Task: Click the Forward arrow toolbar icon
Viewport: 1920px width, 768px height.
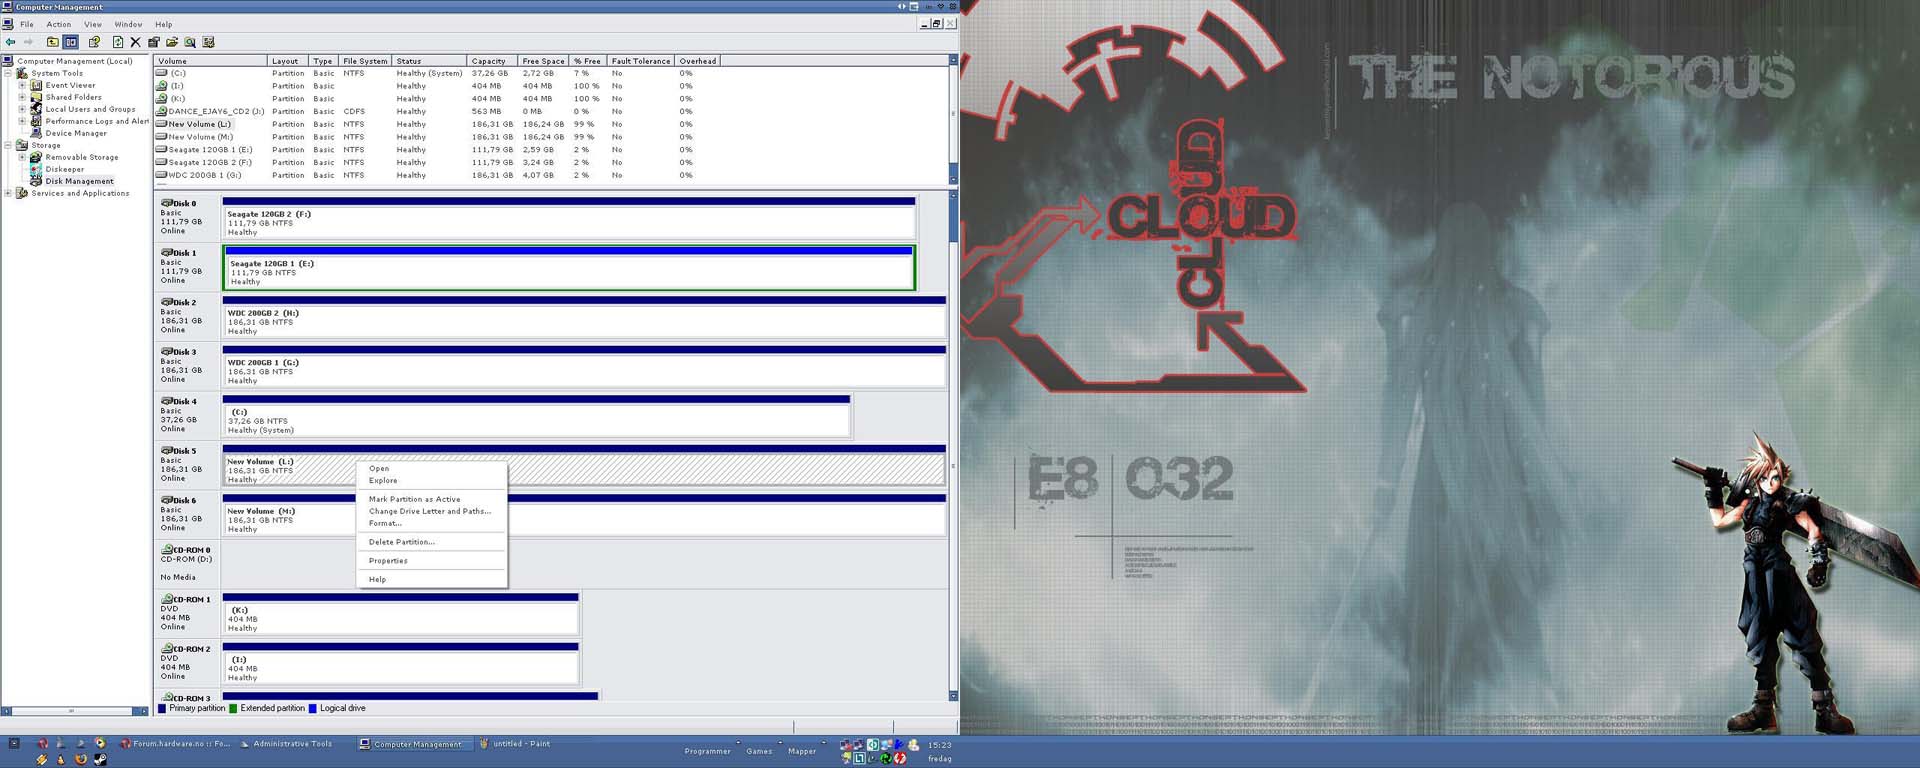Action: (28, 42)
